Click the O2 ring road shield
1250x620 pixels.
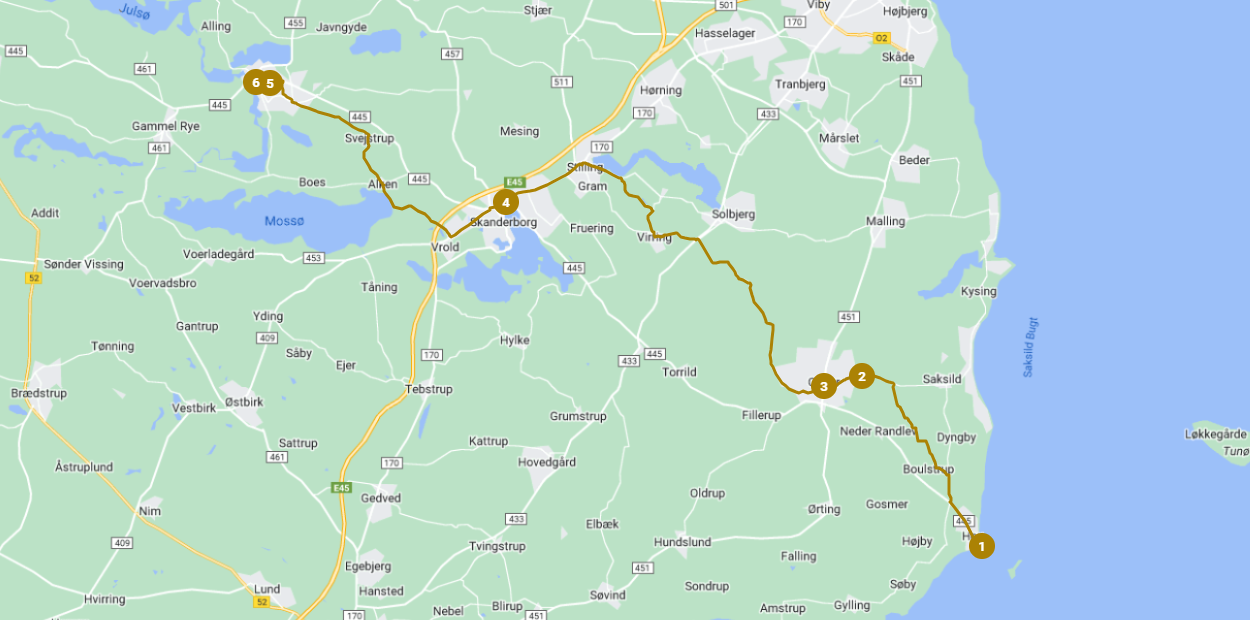pyautogui.click(x=881, y=38)
